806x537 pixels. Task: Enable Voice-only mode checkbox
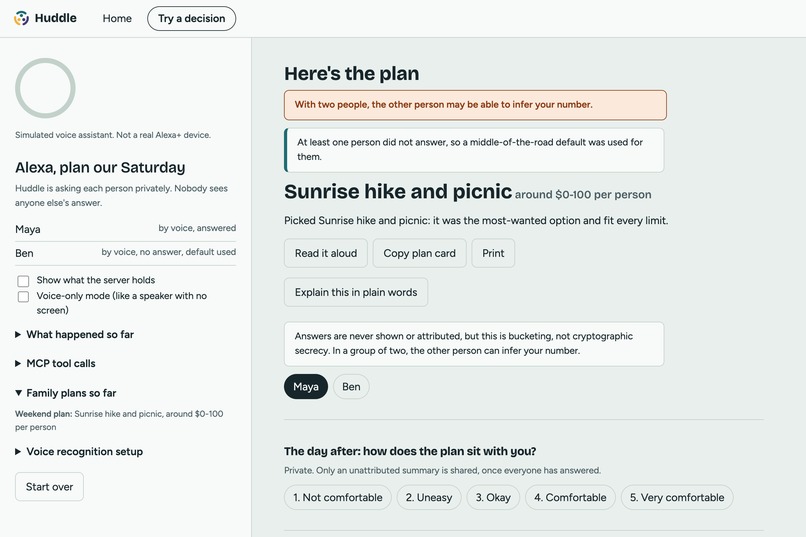(x=23, y=297)
